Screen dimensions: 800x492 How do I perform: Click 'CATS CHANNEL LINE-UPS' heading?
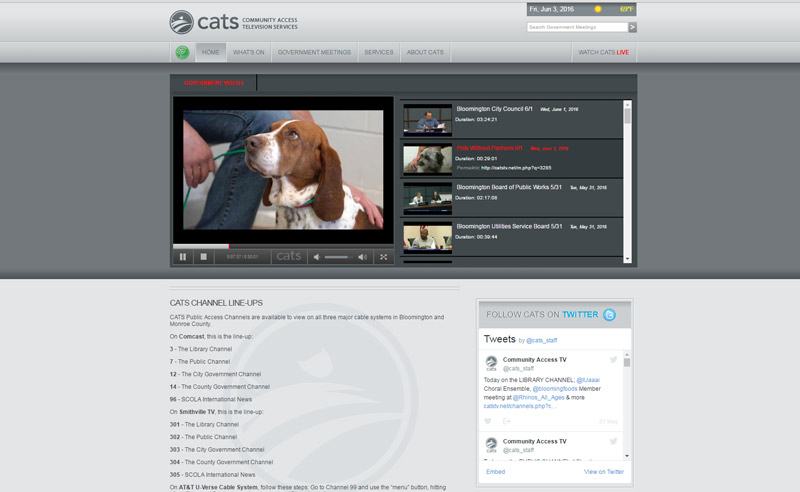(x=216, y=303)
